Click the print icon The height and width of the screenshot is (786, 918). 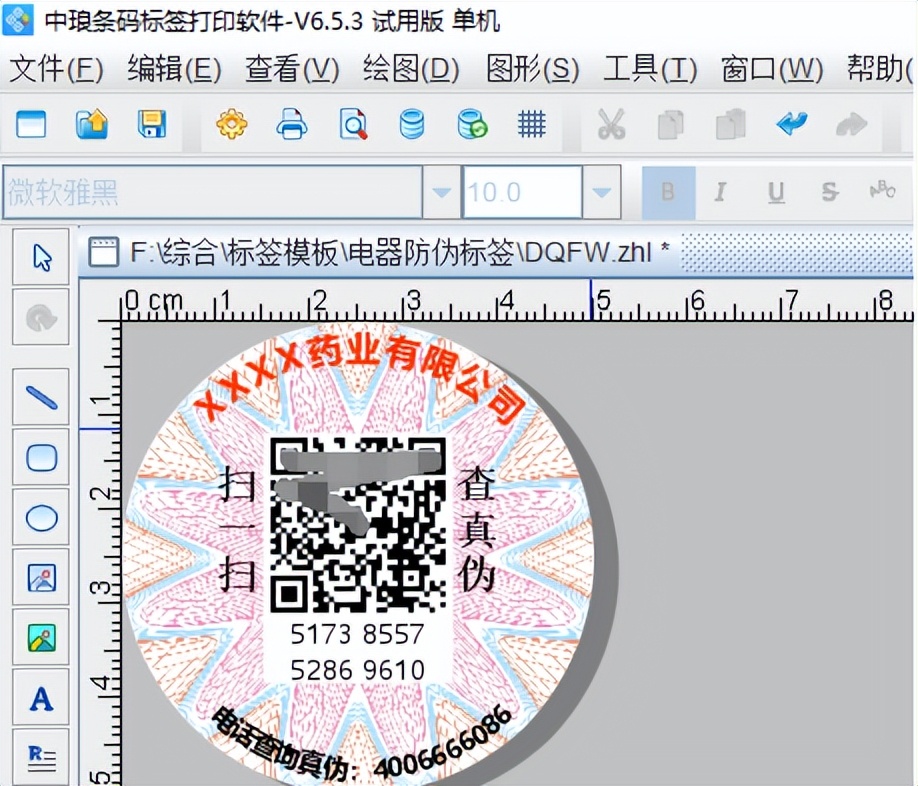292,124
